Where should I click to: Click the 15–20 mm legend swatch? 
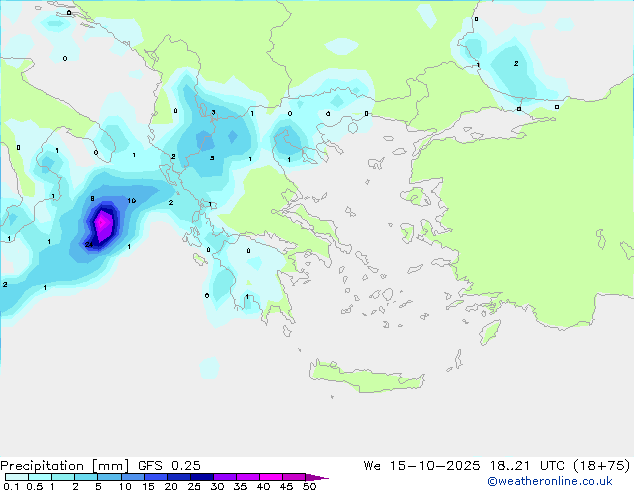coord(156,477)
